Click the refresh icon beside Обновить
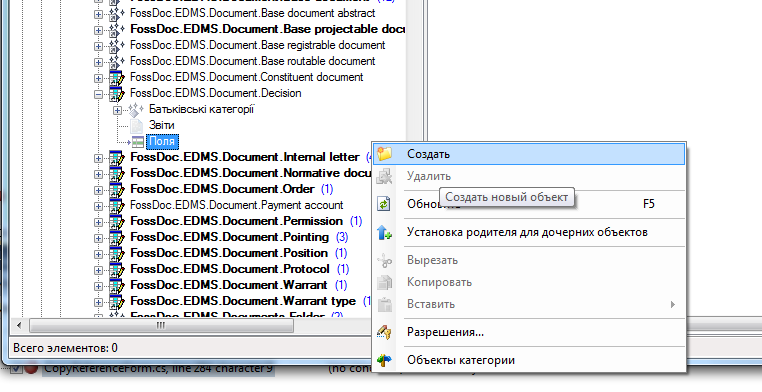This screenshot has height=392, width=762. click(384, 204)
